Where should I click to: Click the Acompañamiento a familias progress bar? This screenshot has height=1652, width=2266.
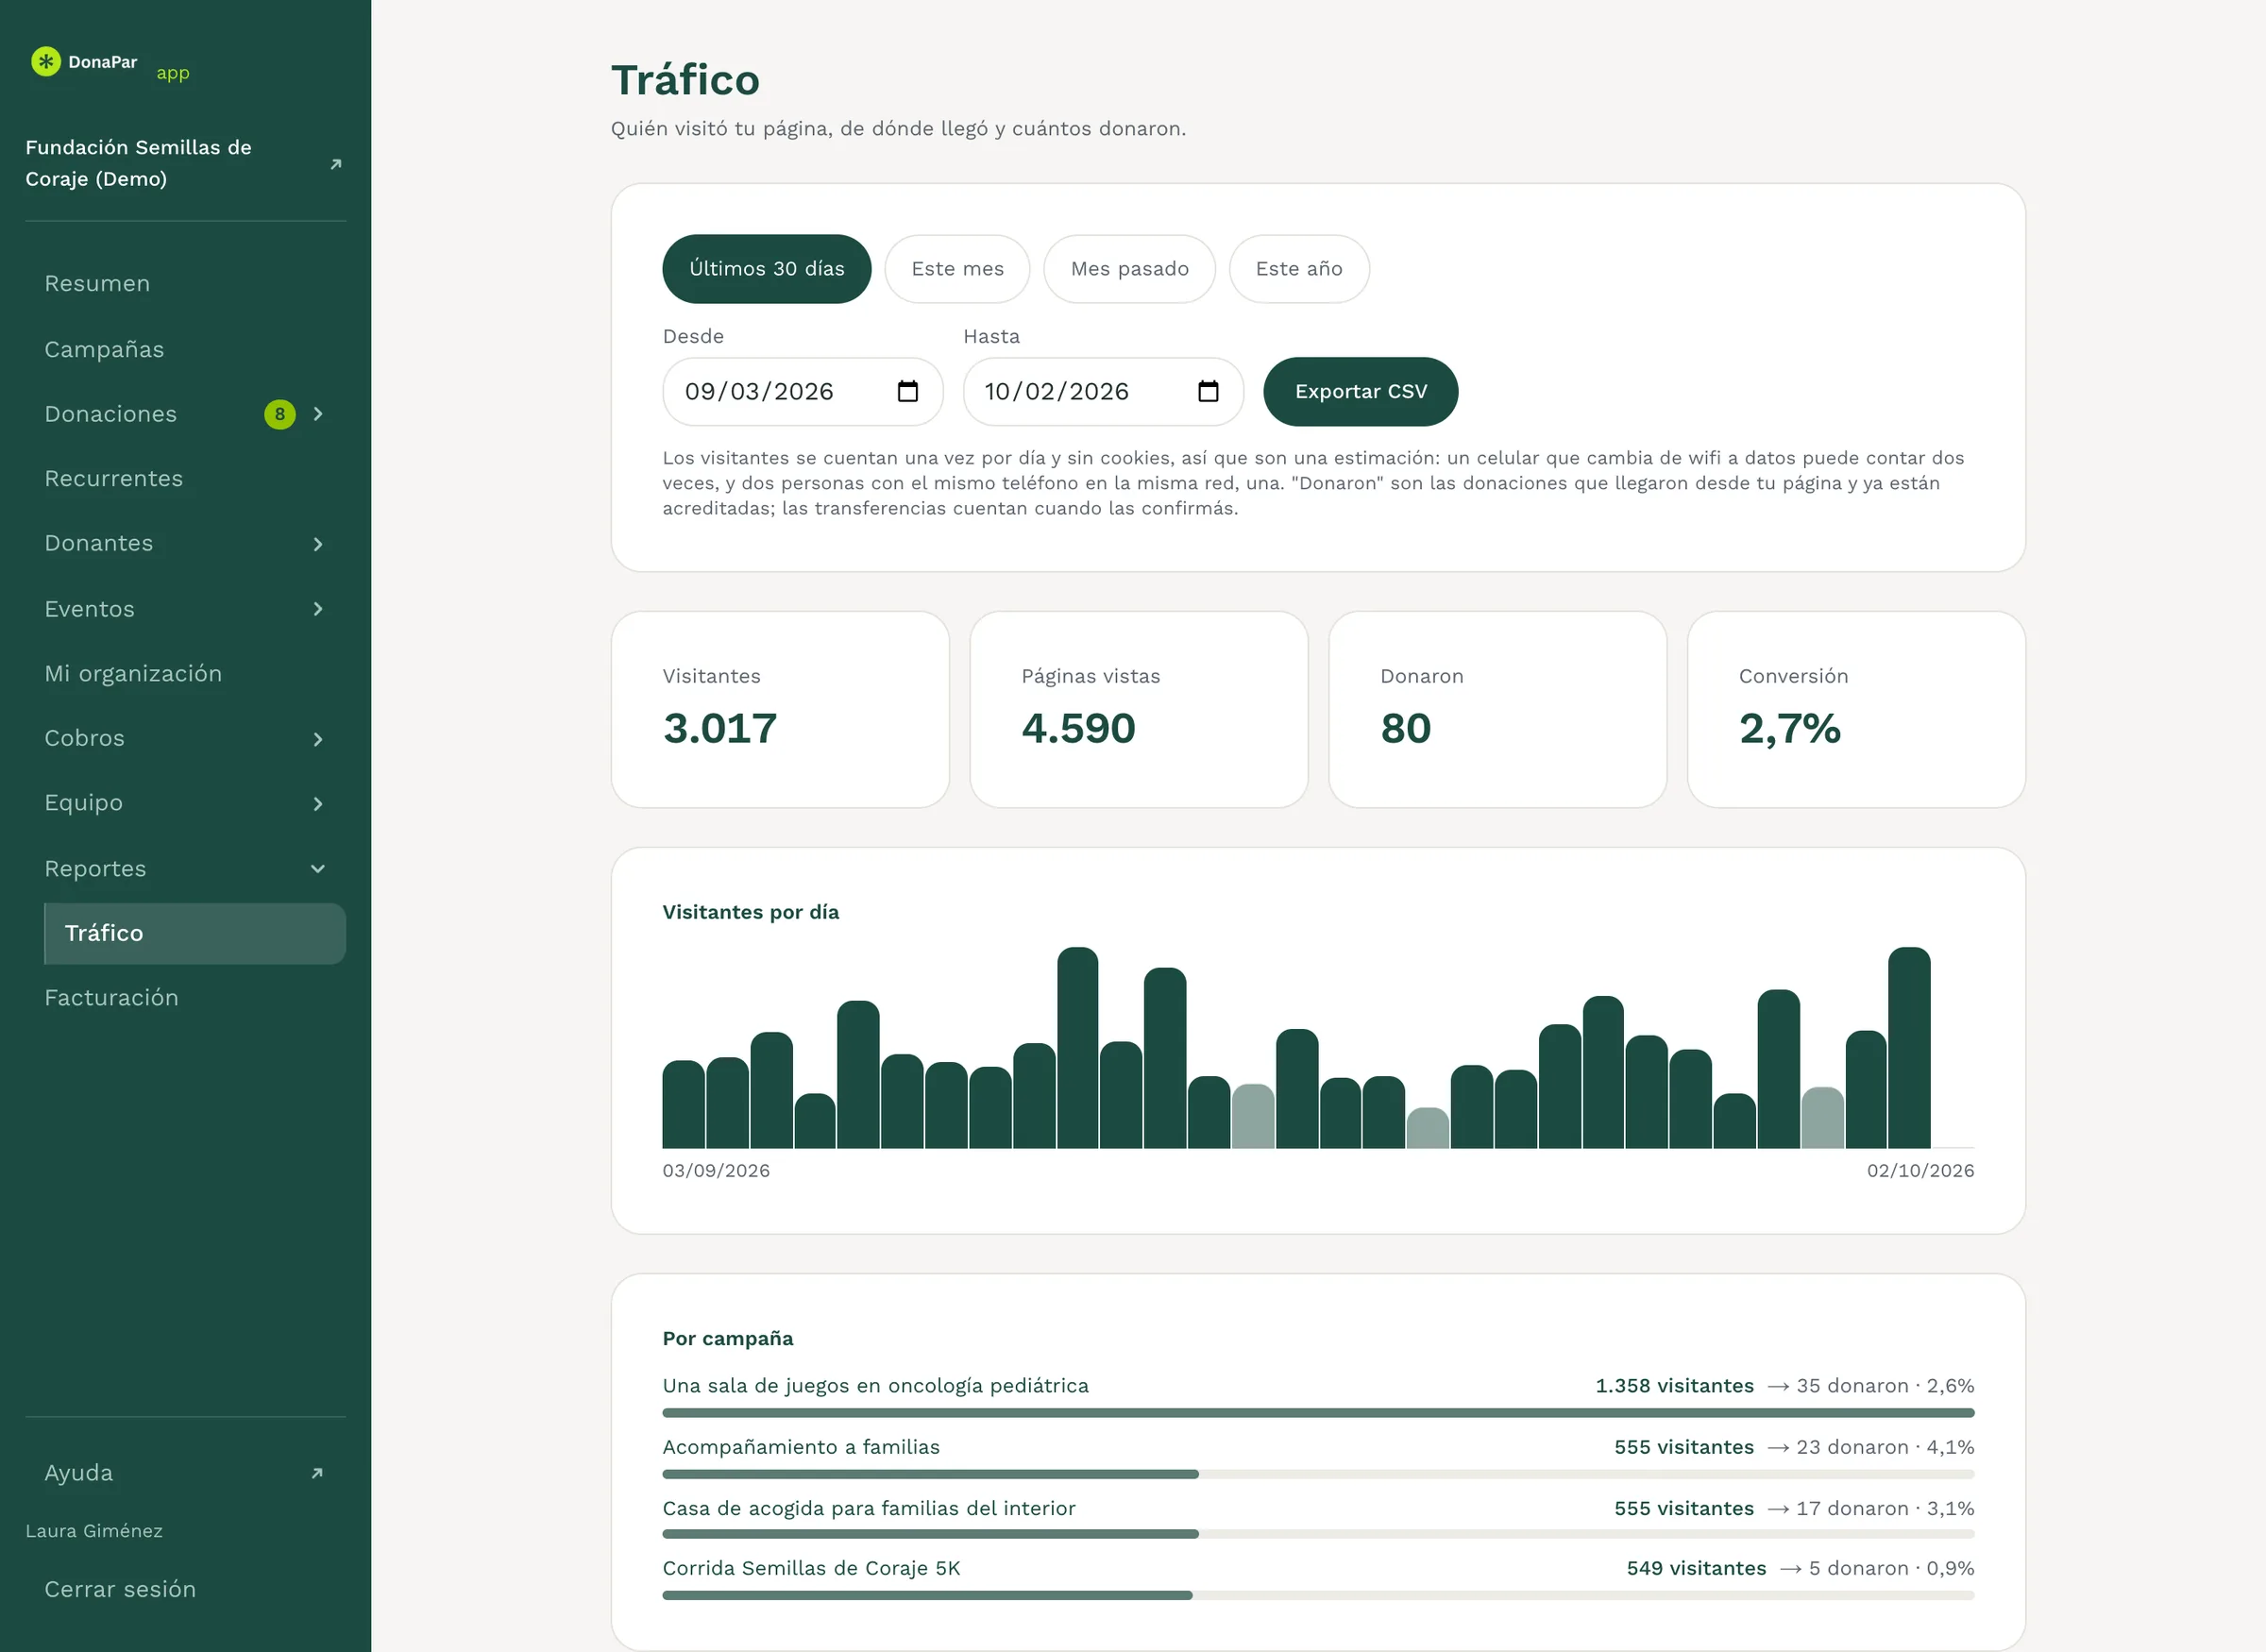pyautogui.click(x=1318, y=1474)
